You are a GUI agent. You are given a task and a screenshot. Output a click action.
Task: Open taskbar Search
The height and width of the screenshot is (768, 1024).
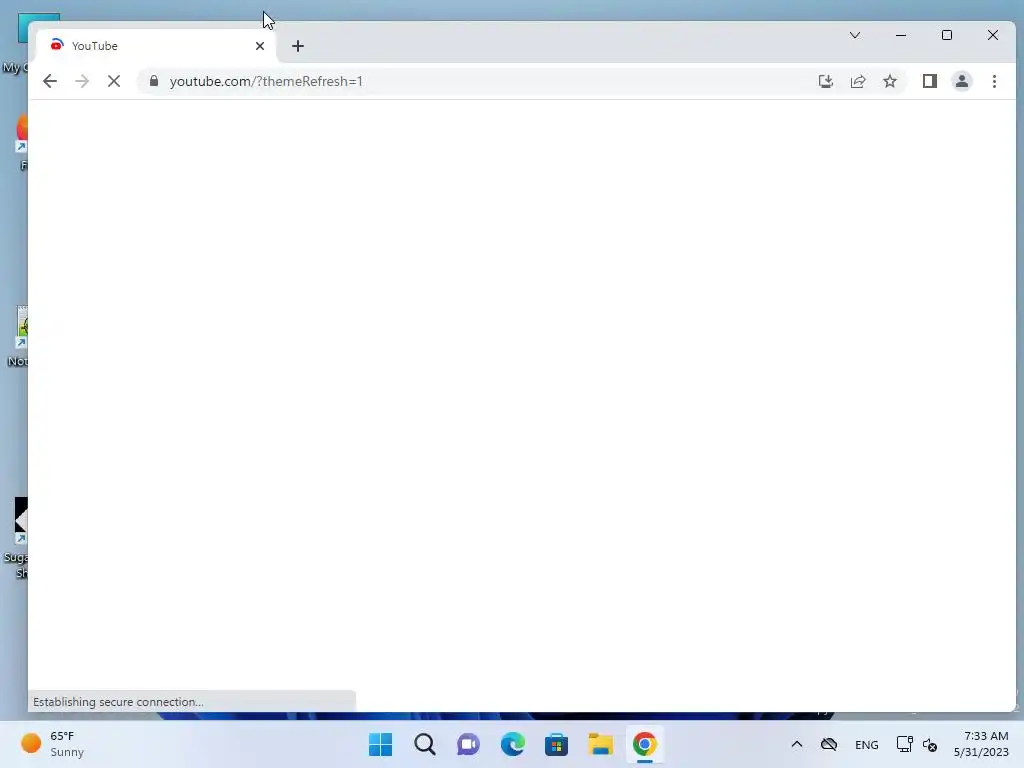pyautogui.click(x=424, y=744)
